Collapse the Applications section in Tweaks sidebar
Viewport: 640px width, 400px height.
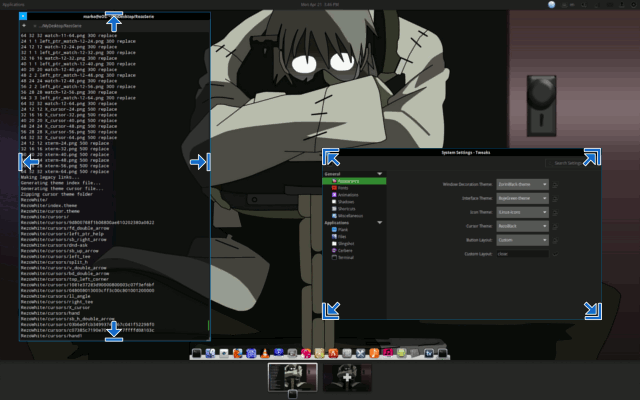pyautogui.click(x=380, y=223)
